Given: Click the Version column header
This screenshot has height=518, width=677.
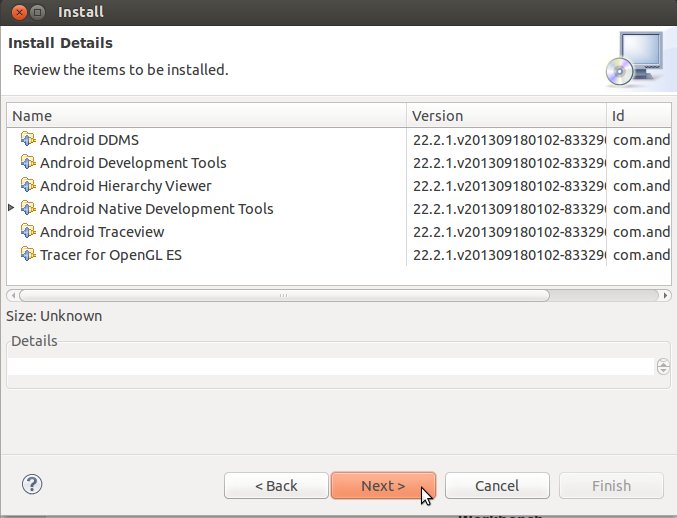Looking at the screenshot, I should click(506, 116).
